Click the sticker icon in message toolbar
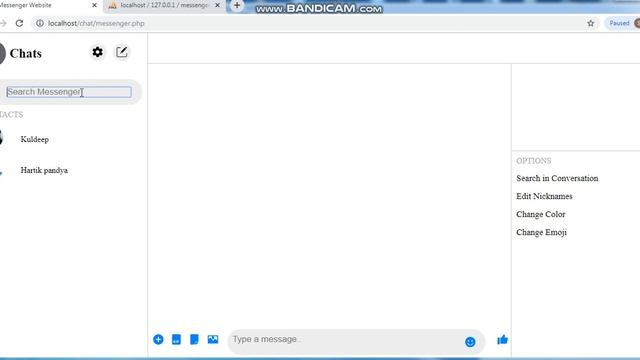The height and width of the screenshot is (360, 640). 194,339
